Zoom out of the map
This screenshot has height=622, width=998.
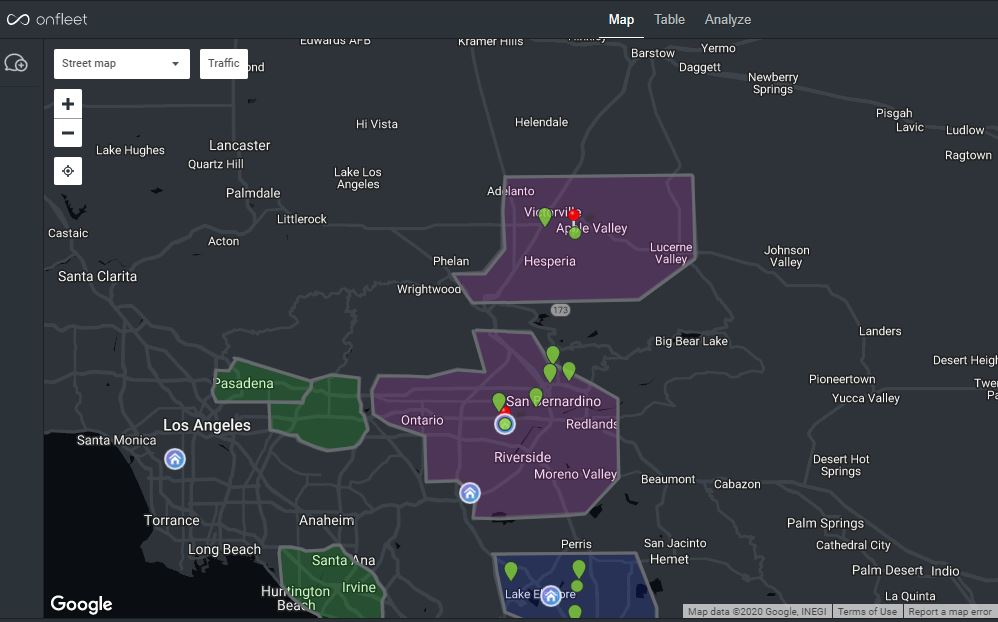click(68, 133)
